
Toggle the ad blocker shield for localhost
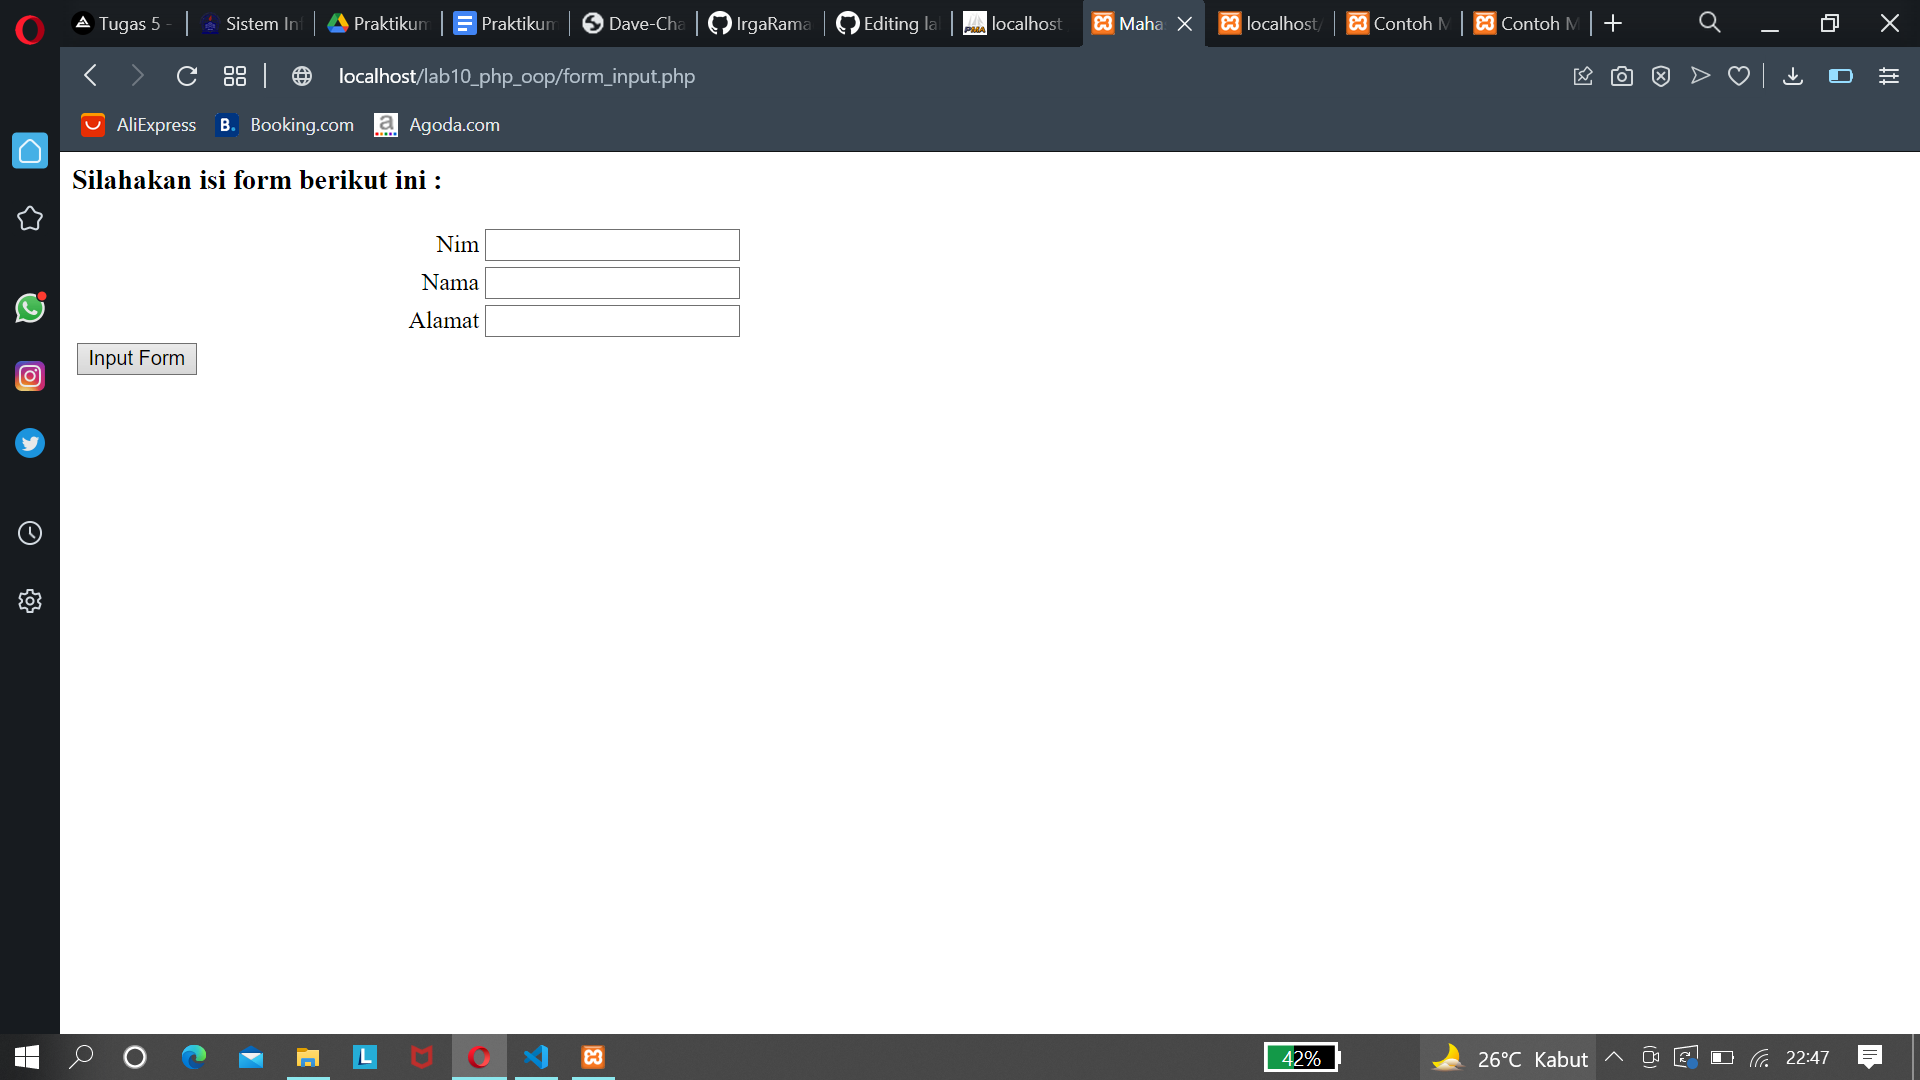pyautogui.click(x=1661, y=75)
